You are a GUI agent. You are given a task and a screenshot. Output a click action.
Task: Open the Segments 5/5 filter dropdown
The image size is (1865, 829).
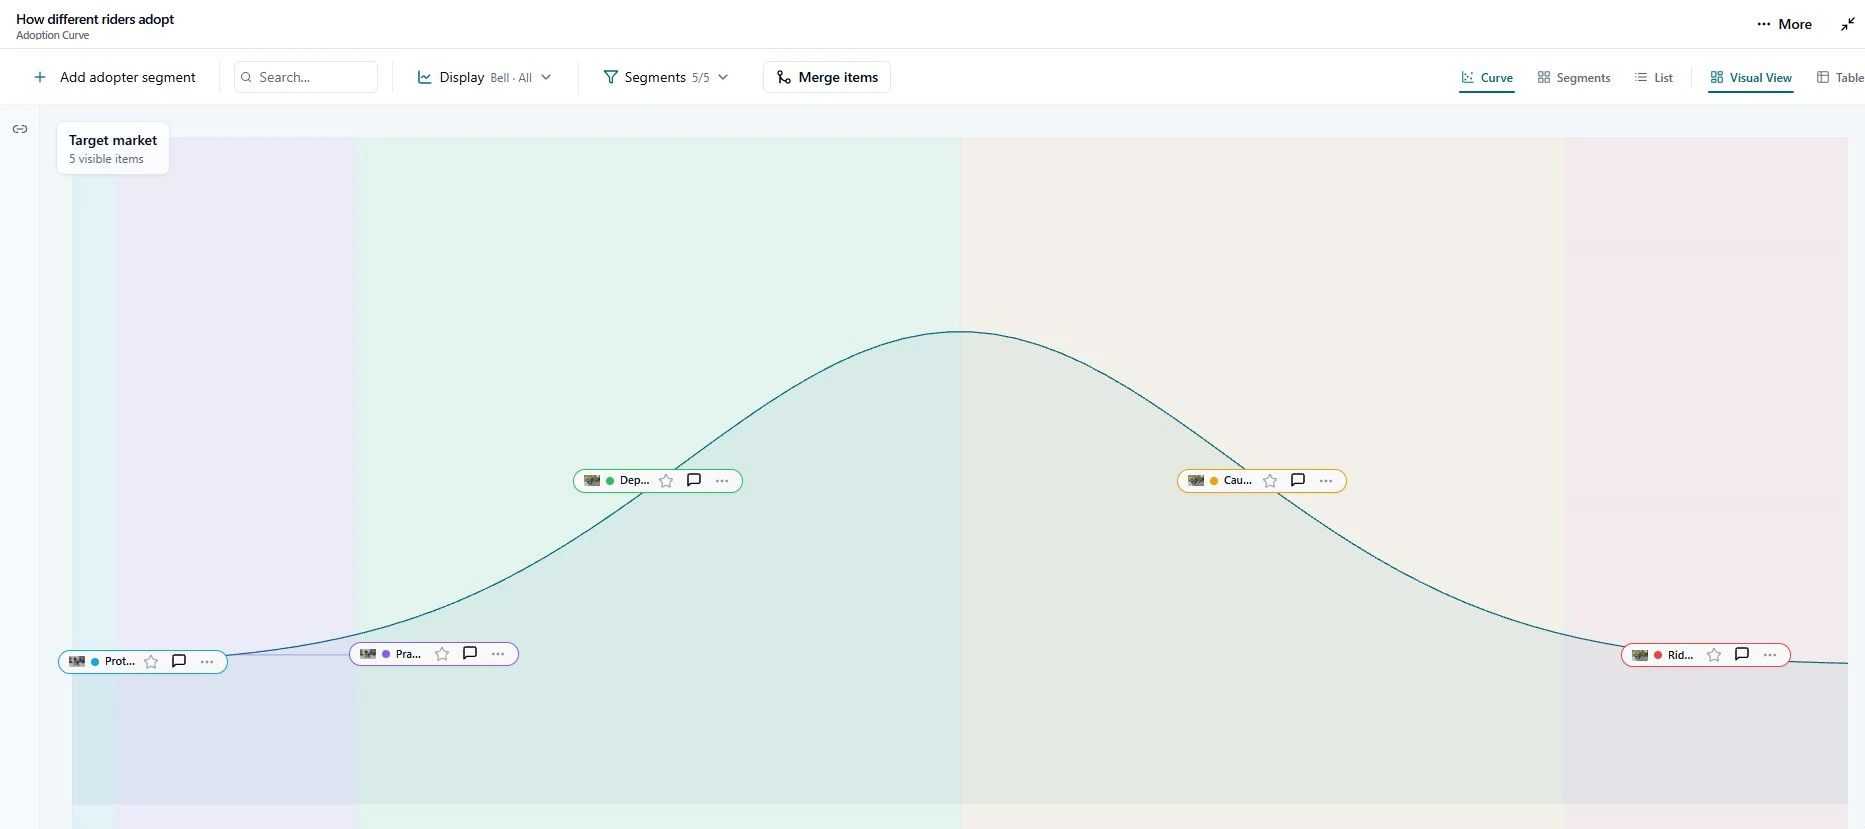[x=666, y=77]
